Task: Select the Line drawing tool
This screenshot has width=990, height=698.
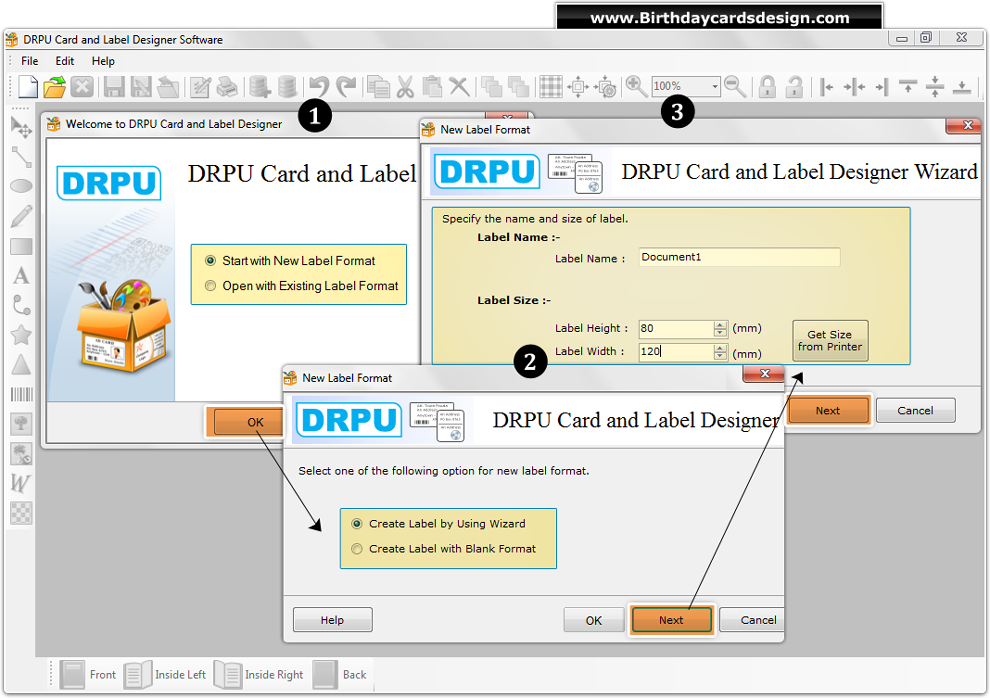Action: (x=21, y=157)
